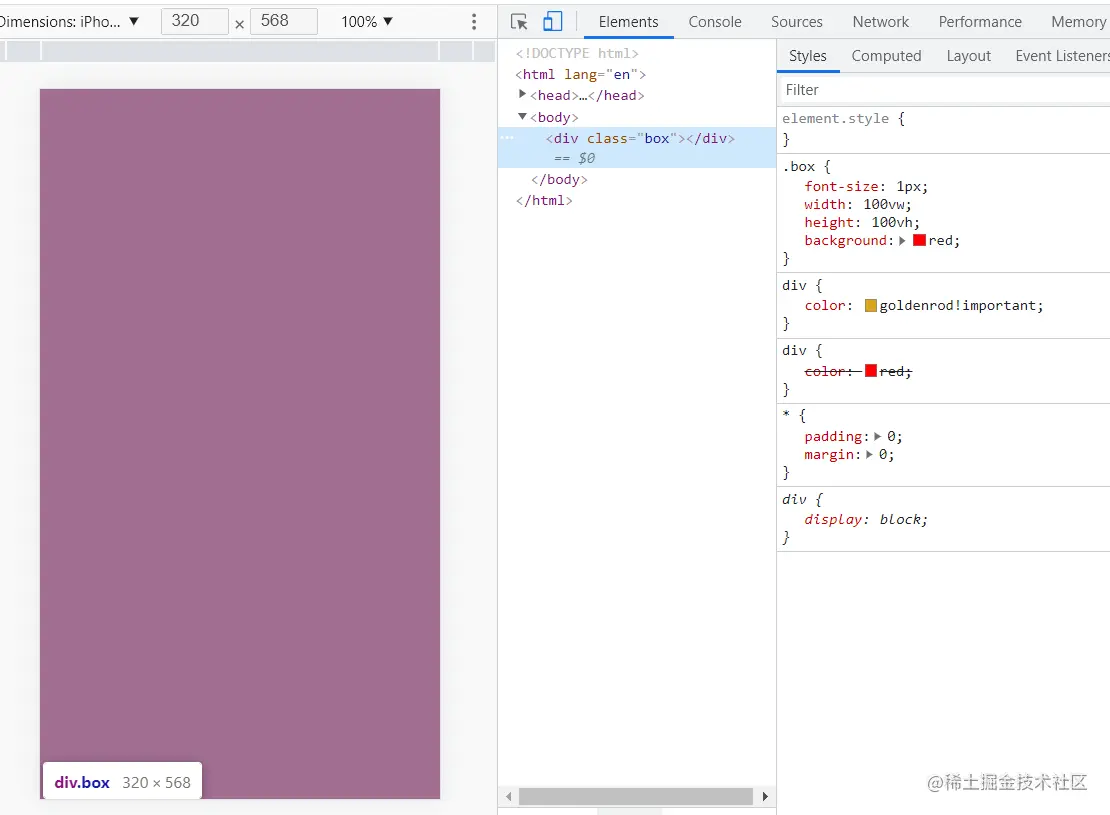Expand the head element node
This screenshot has width=1110, height=815.
pos(522,94)
